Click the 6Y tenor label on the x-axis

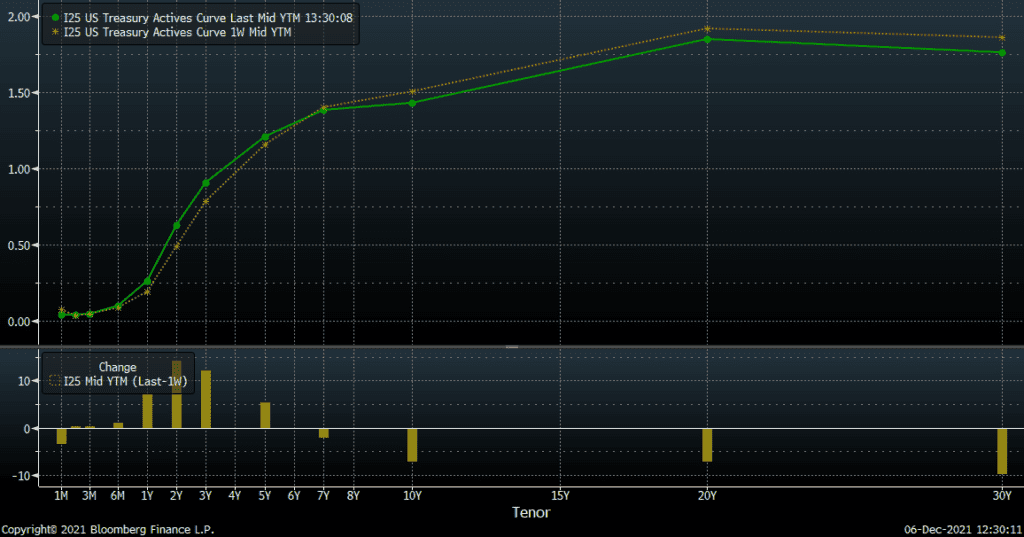[294, 496]
